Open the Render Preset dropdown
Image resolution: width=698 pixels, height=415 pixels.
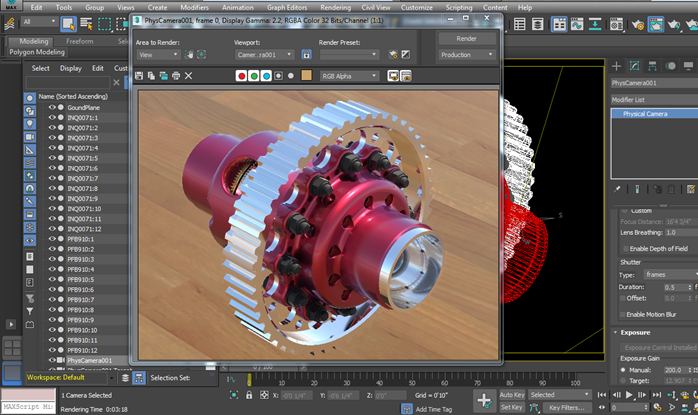click(349, 54)
